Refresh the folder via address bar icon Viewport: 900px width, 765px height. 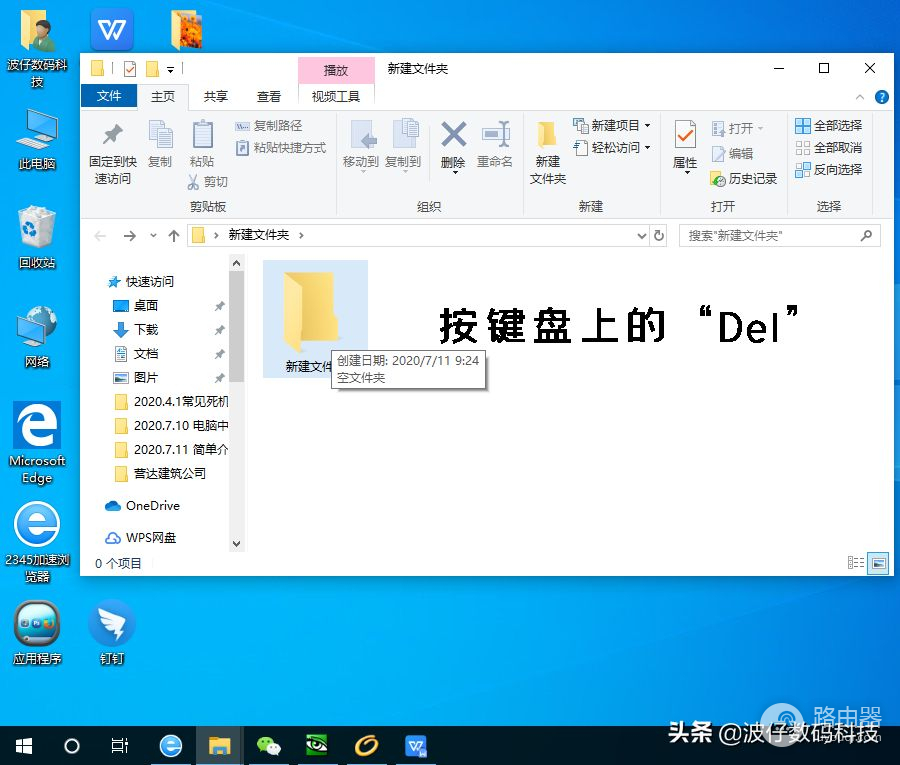(659, 236)
